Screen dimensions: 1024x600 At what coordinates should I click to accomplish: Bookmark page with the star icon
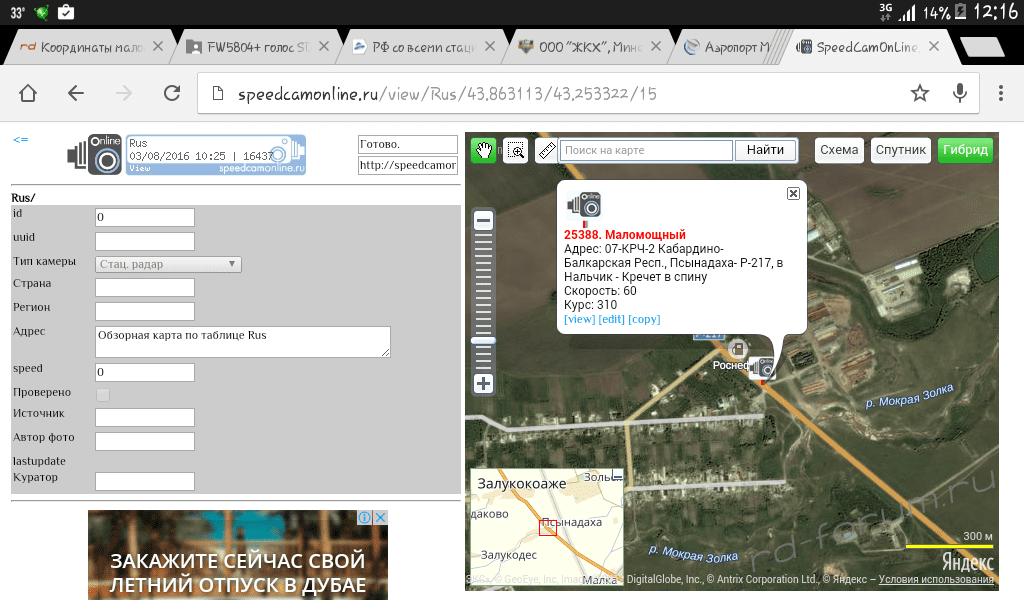(920, 93)
